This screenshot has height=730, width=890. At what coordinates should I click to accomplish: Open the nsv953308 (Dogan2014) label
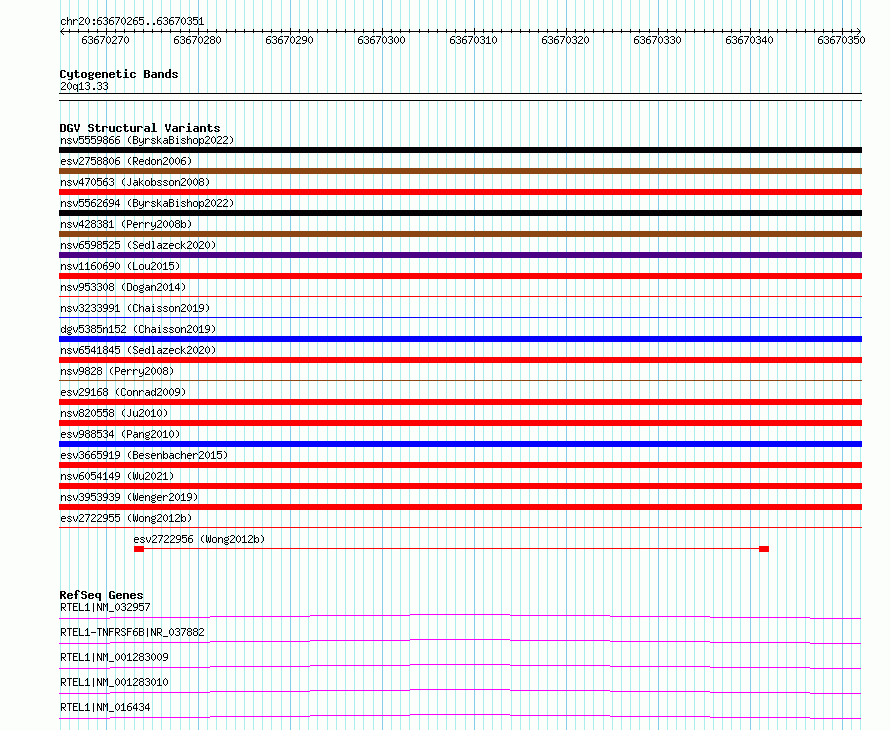click(123, 287)
